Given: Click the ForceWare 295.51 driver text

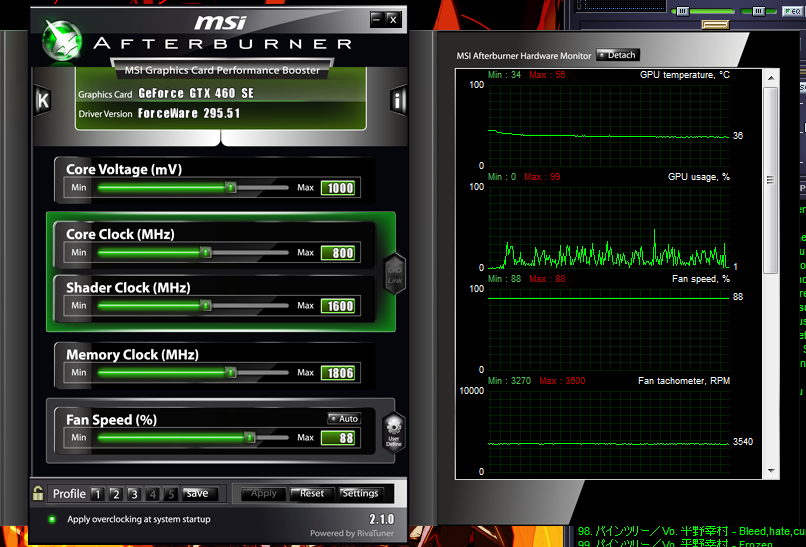Looking at the screenshot, I should (189, 113).
